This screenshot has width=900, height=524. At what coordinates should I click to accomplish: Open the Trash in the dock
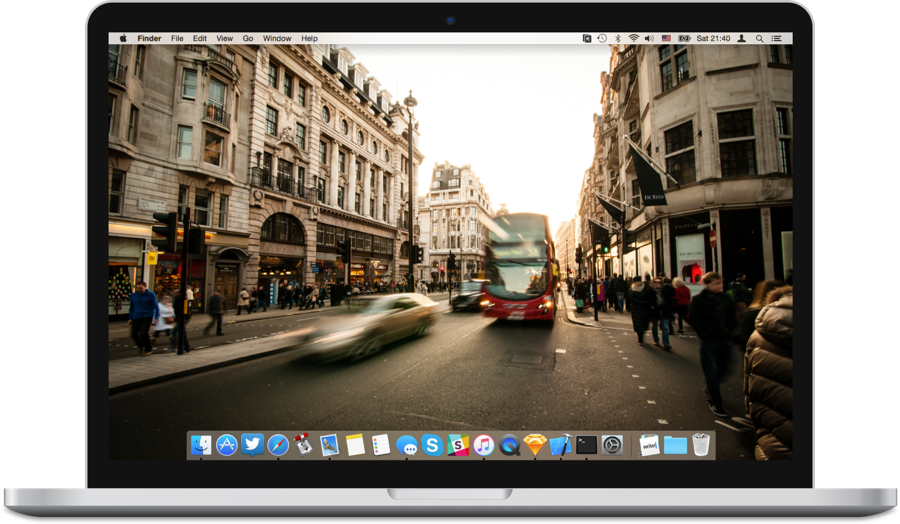(x=701, y=445)
